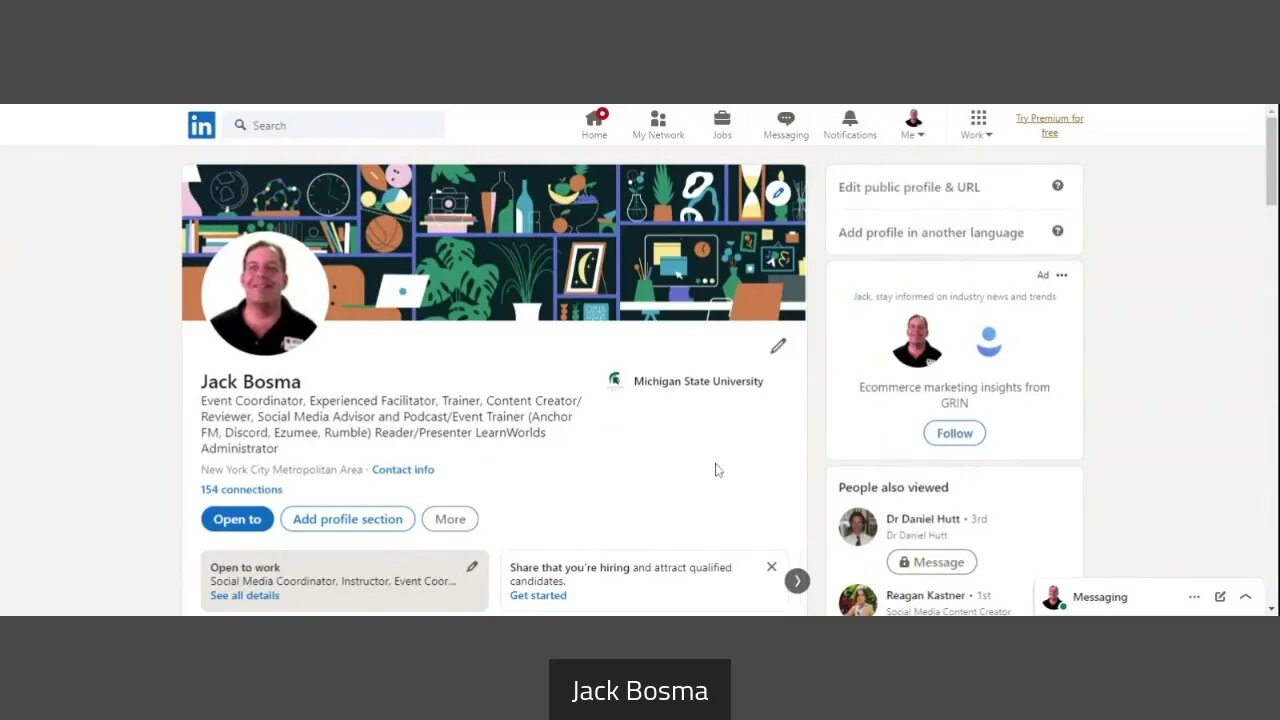Click the scrollbar down arrow

(x=1272, y=608)
